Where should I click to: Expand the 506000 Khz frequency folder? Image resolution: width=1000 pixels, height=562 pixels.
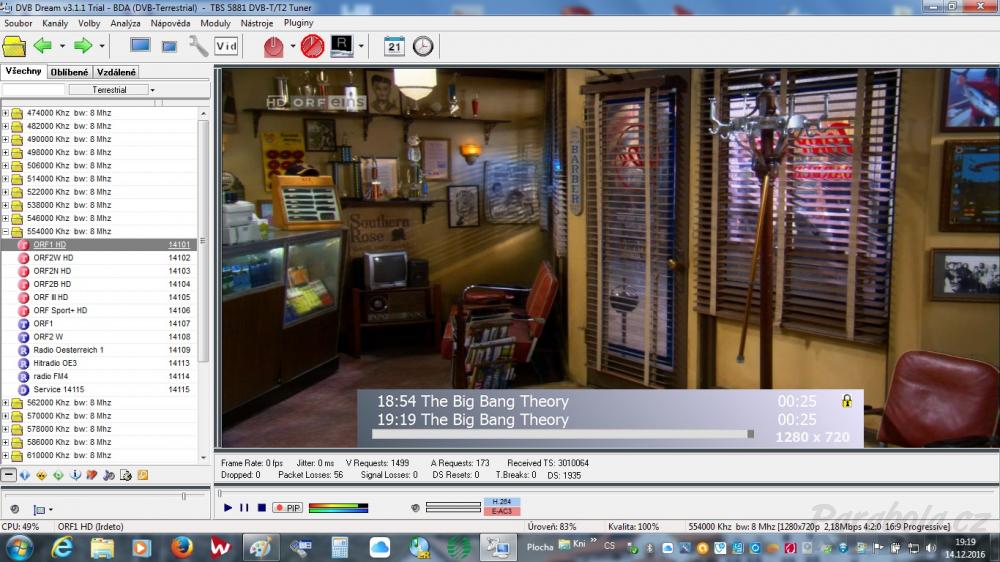coord(6,166)
